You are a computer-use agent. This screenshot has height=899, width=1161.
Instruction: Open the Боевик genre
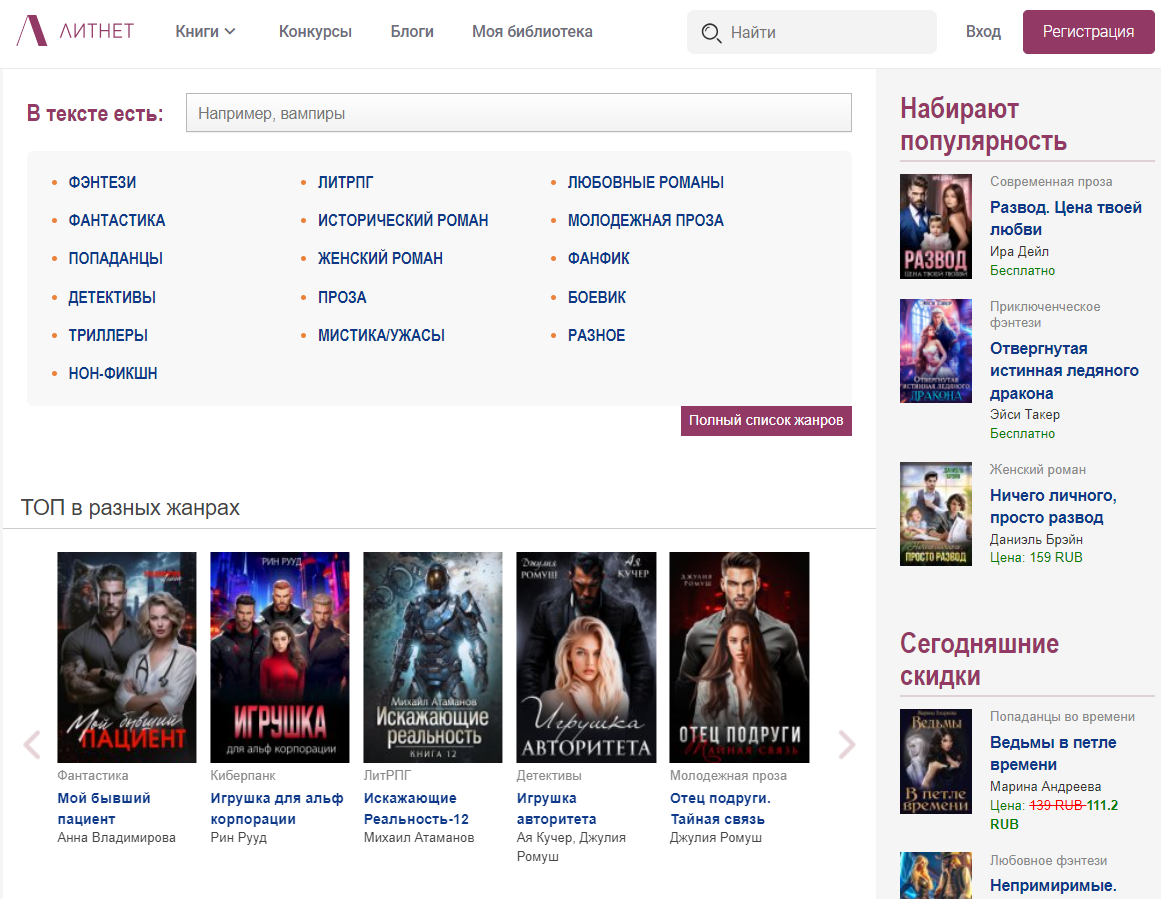[597, 297]
